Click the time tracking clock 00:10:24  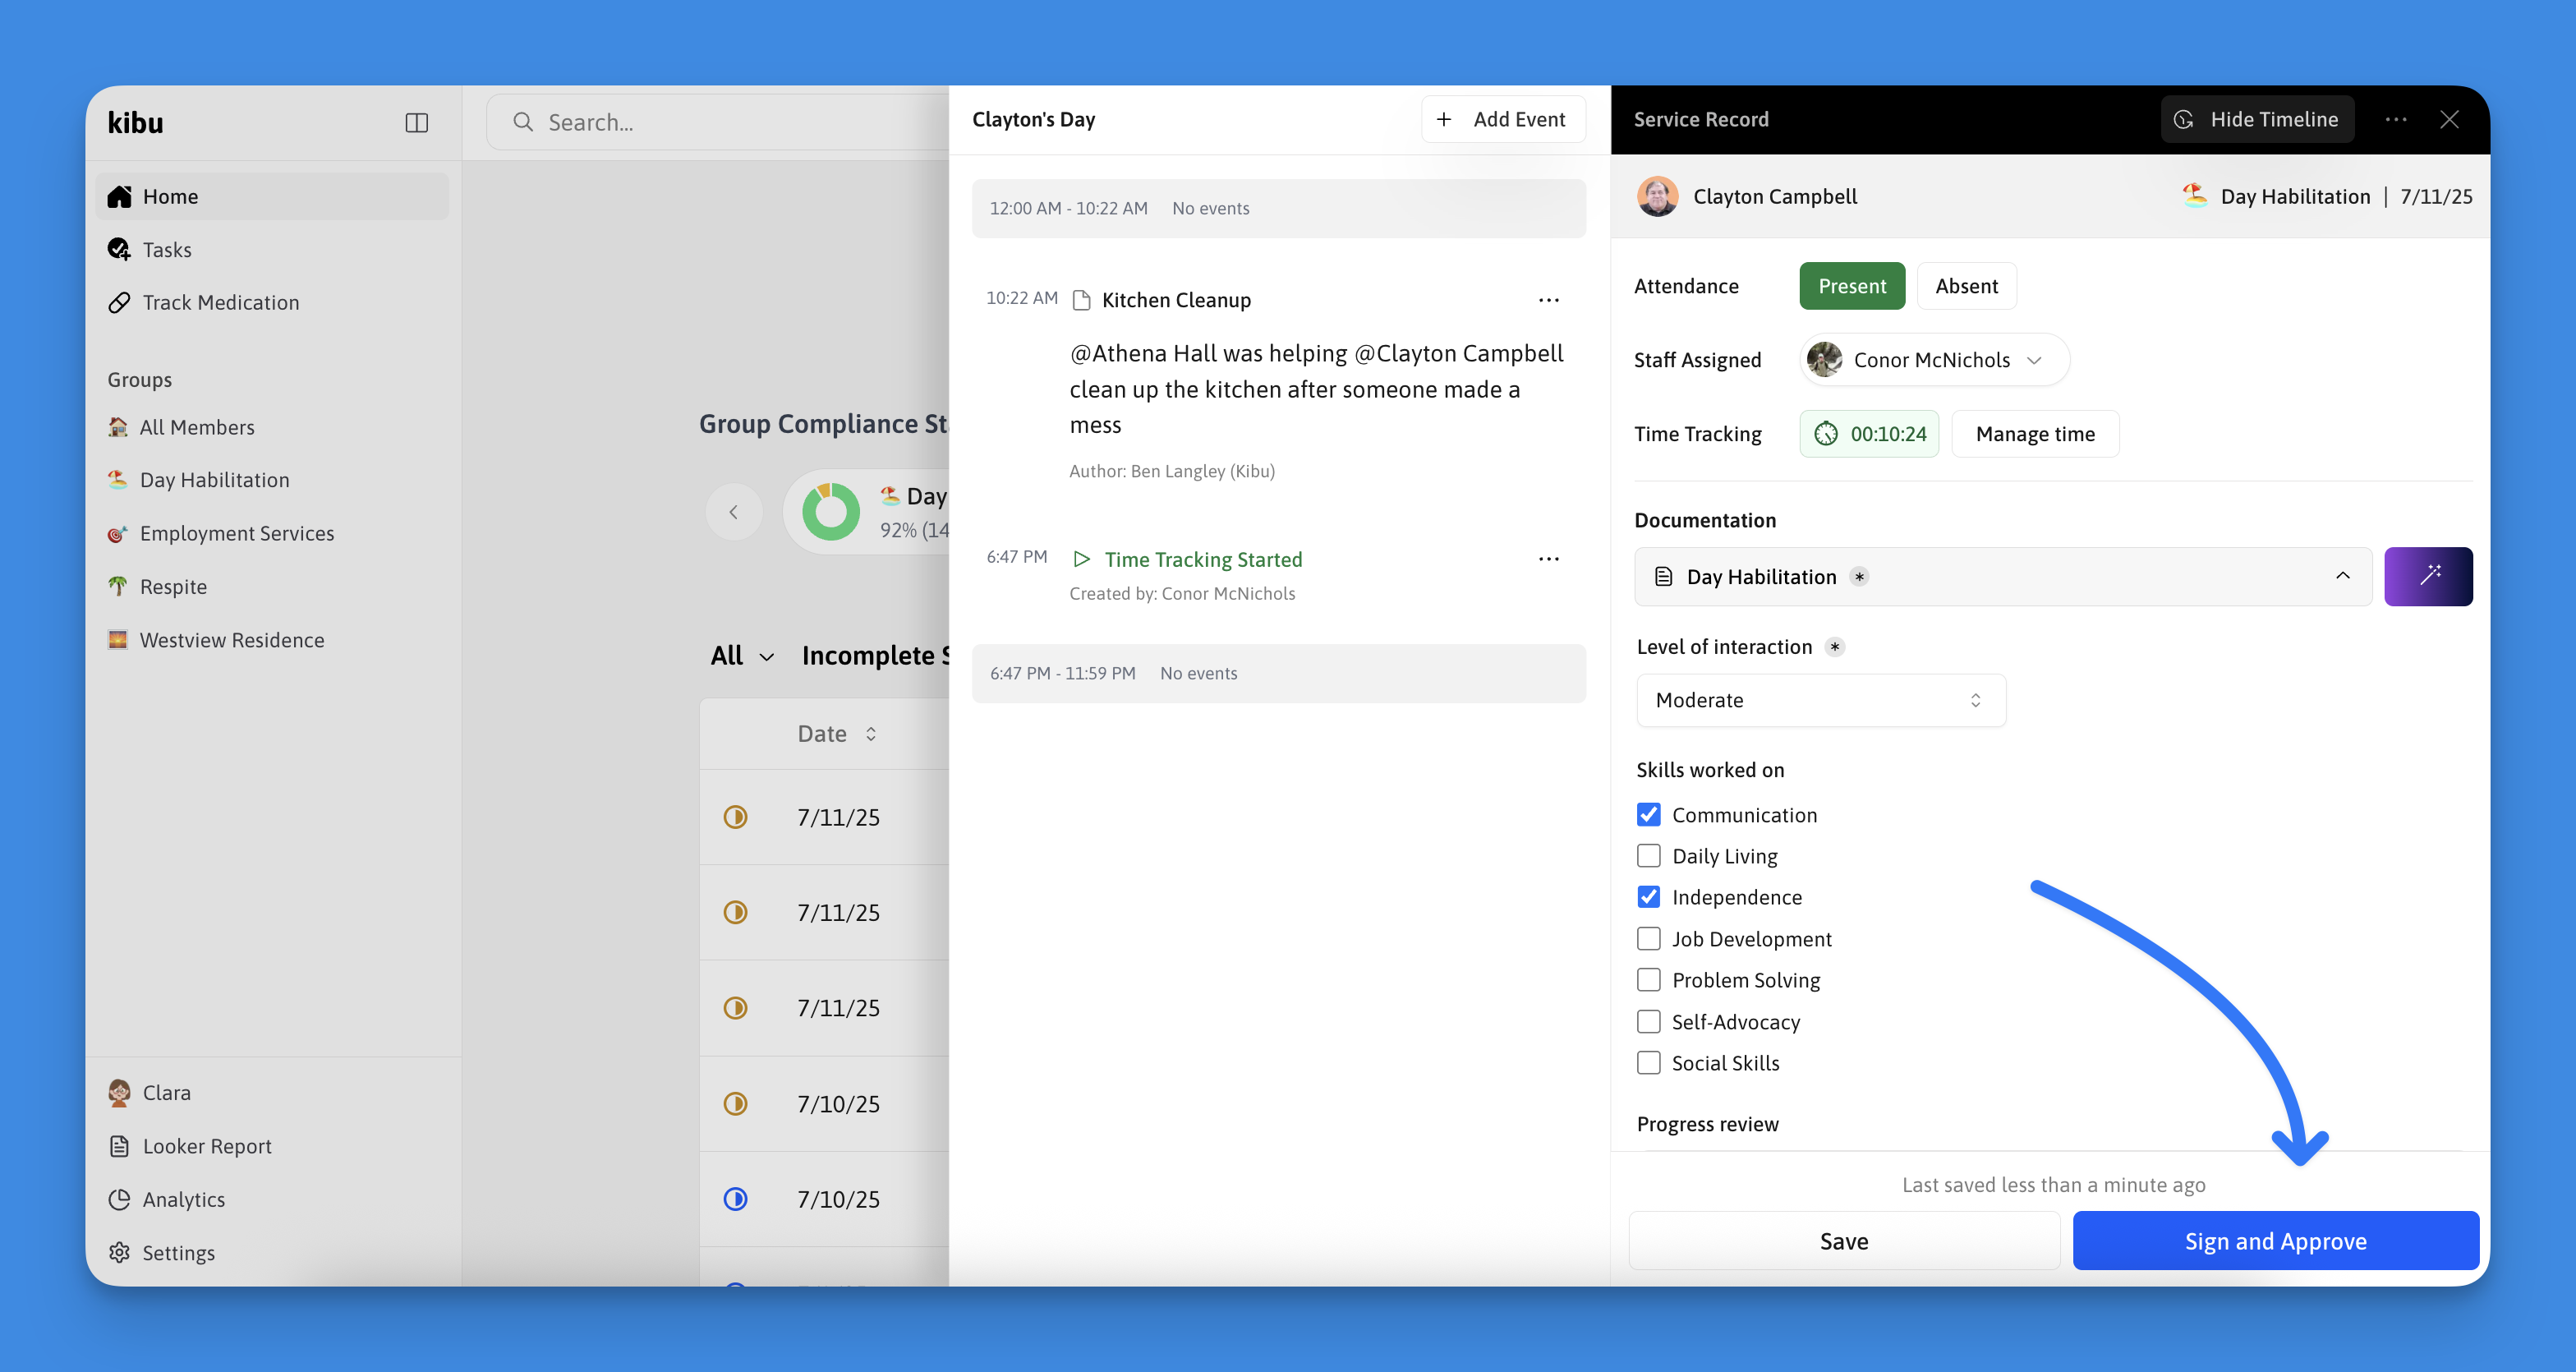click(1868, 434)
